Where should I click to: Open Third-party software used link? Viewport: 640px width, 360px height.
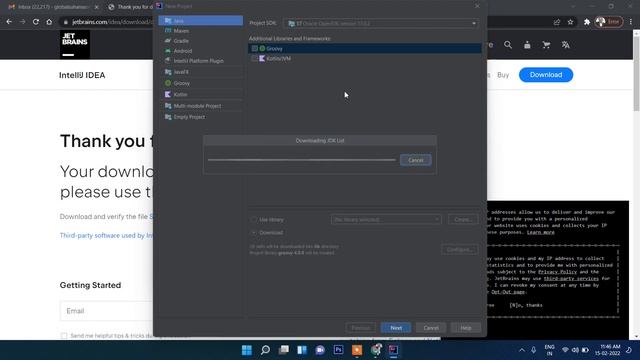106,236
